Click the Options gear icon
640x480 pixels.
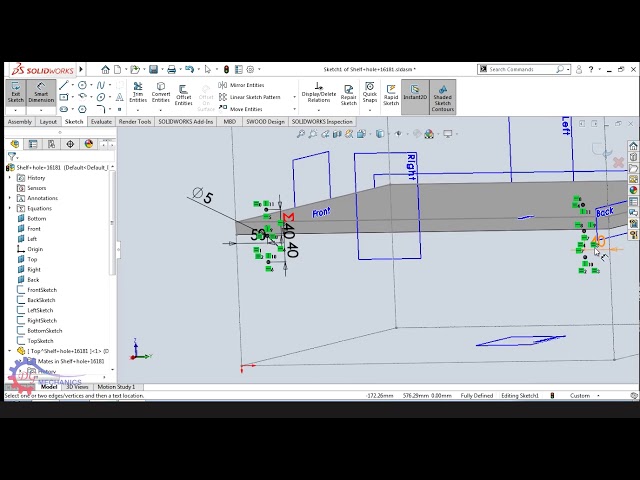[250, 69]
